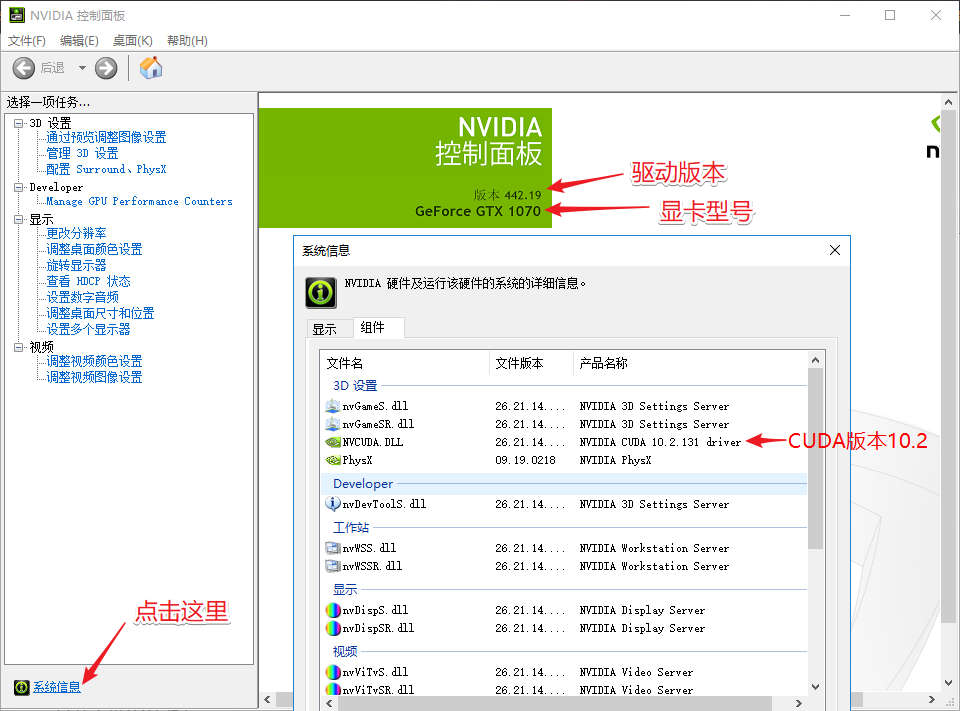Select the '09.19.0218' version cell

point(525,460)
